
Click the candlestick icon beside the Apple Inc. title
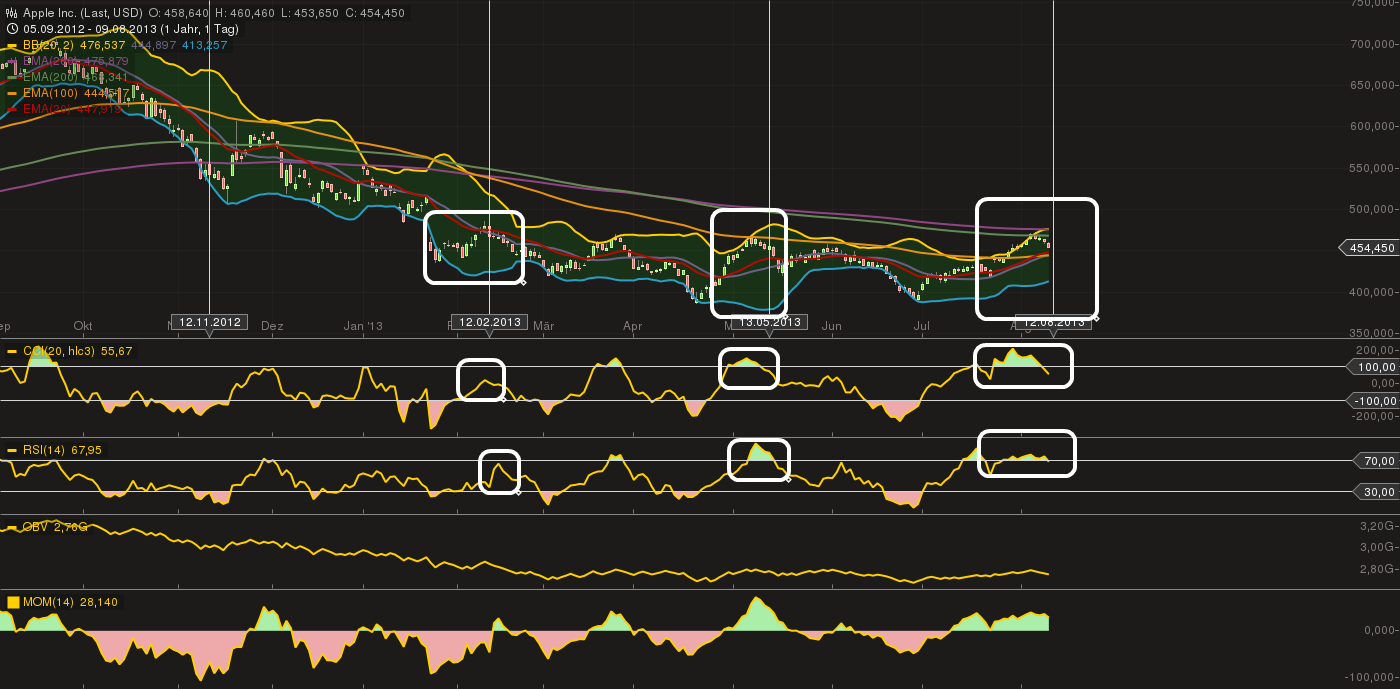pyautogui.click(x=11, y=13)
